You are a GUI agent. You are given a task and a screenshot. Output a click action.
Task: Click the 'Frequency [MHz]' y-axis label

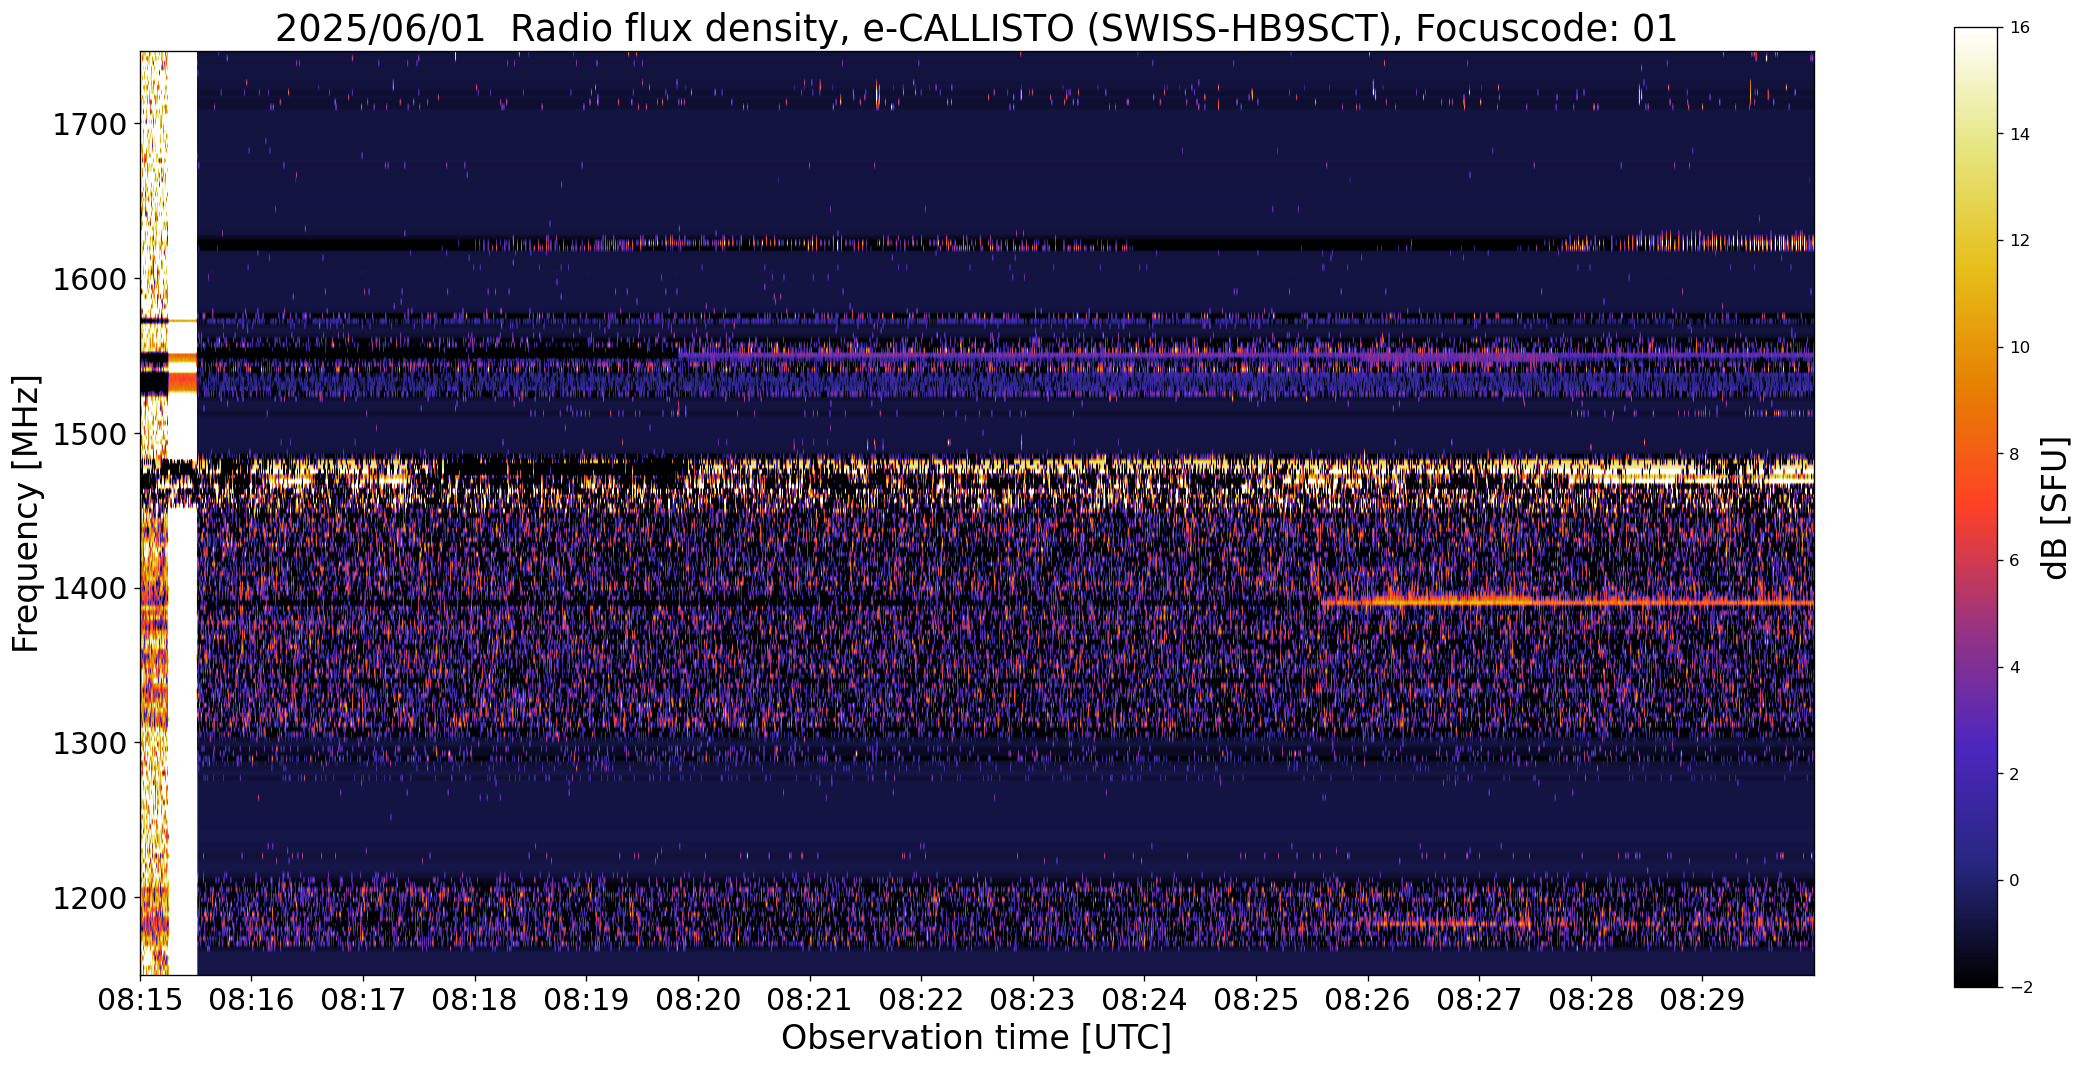coord(26,513)
